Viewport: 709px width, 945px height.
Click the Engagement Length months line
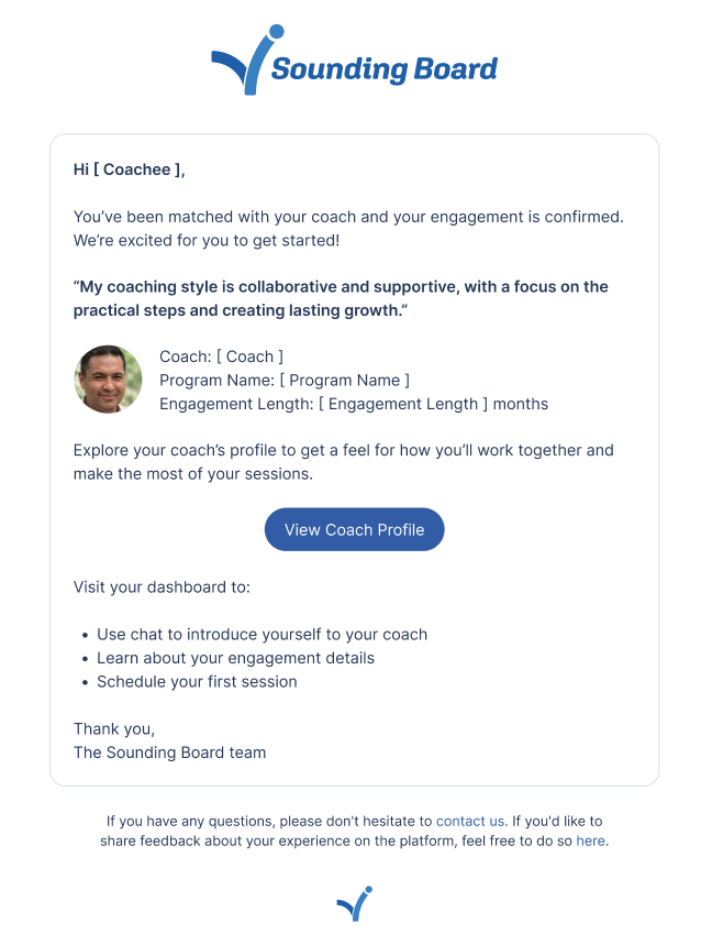coord(353,404)
